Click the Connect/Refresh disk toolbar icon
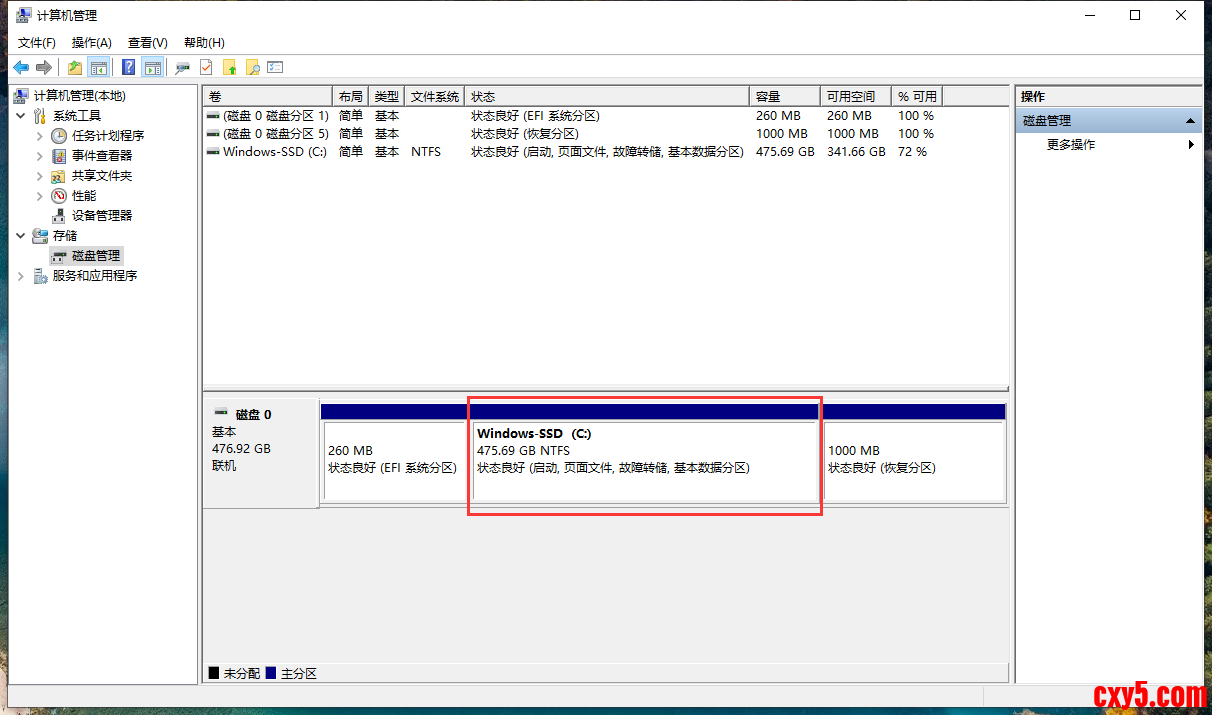The image size is (1212, 715). [182, 68]
